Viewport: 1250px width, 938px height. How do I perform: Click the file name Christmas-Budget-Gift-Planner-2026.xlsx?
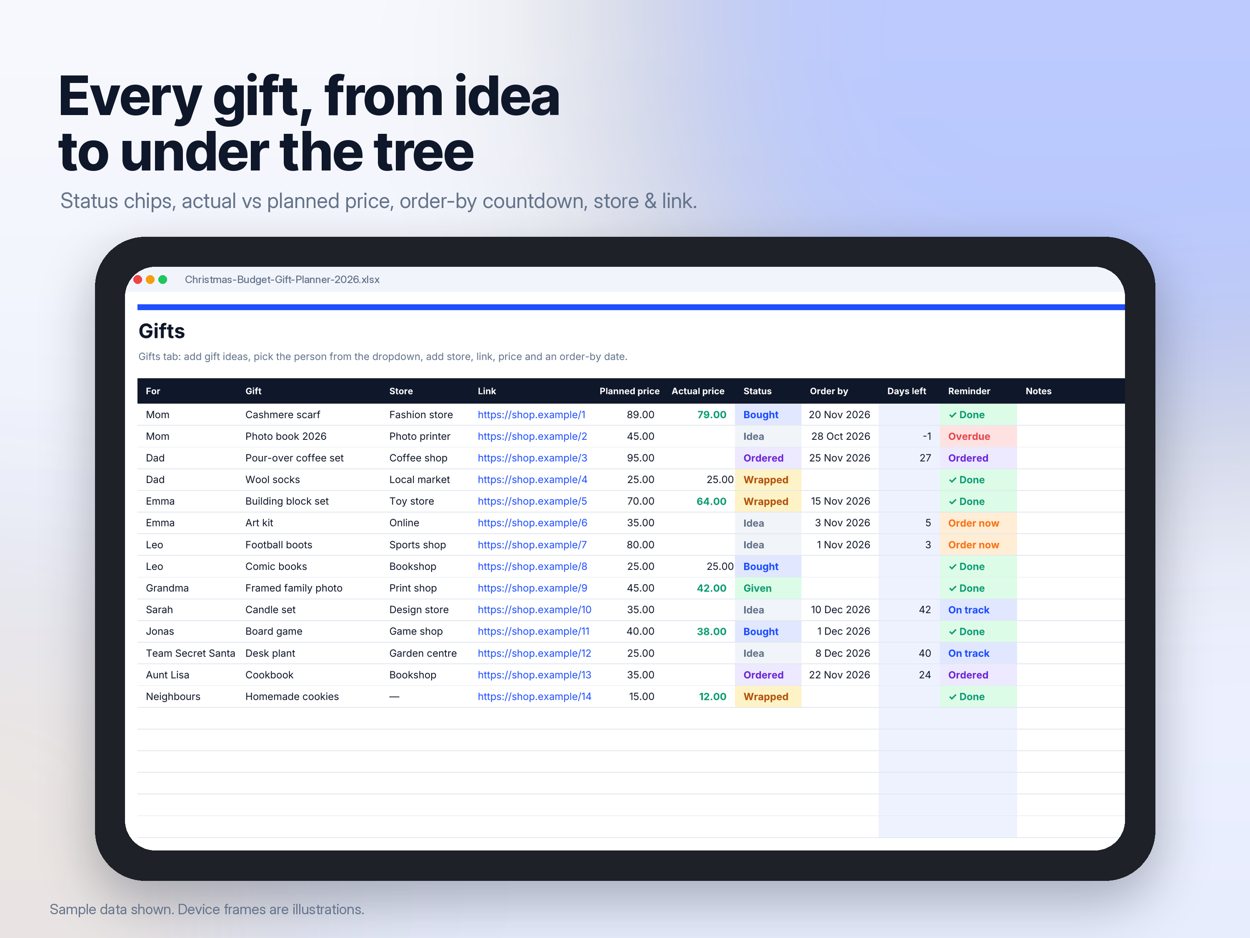tap(282, 280)
